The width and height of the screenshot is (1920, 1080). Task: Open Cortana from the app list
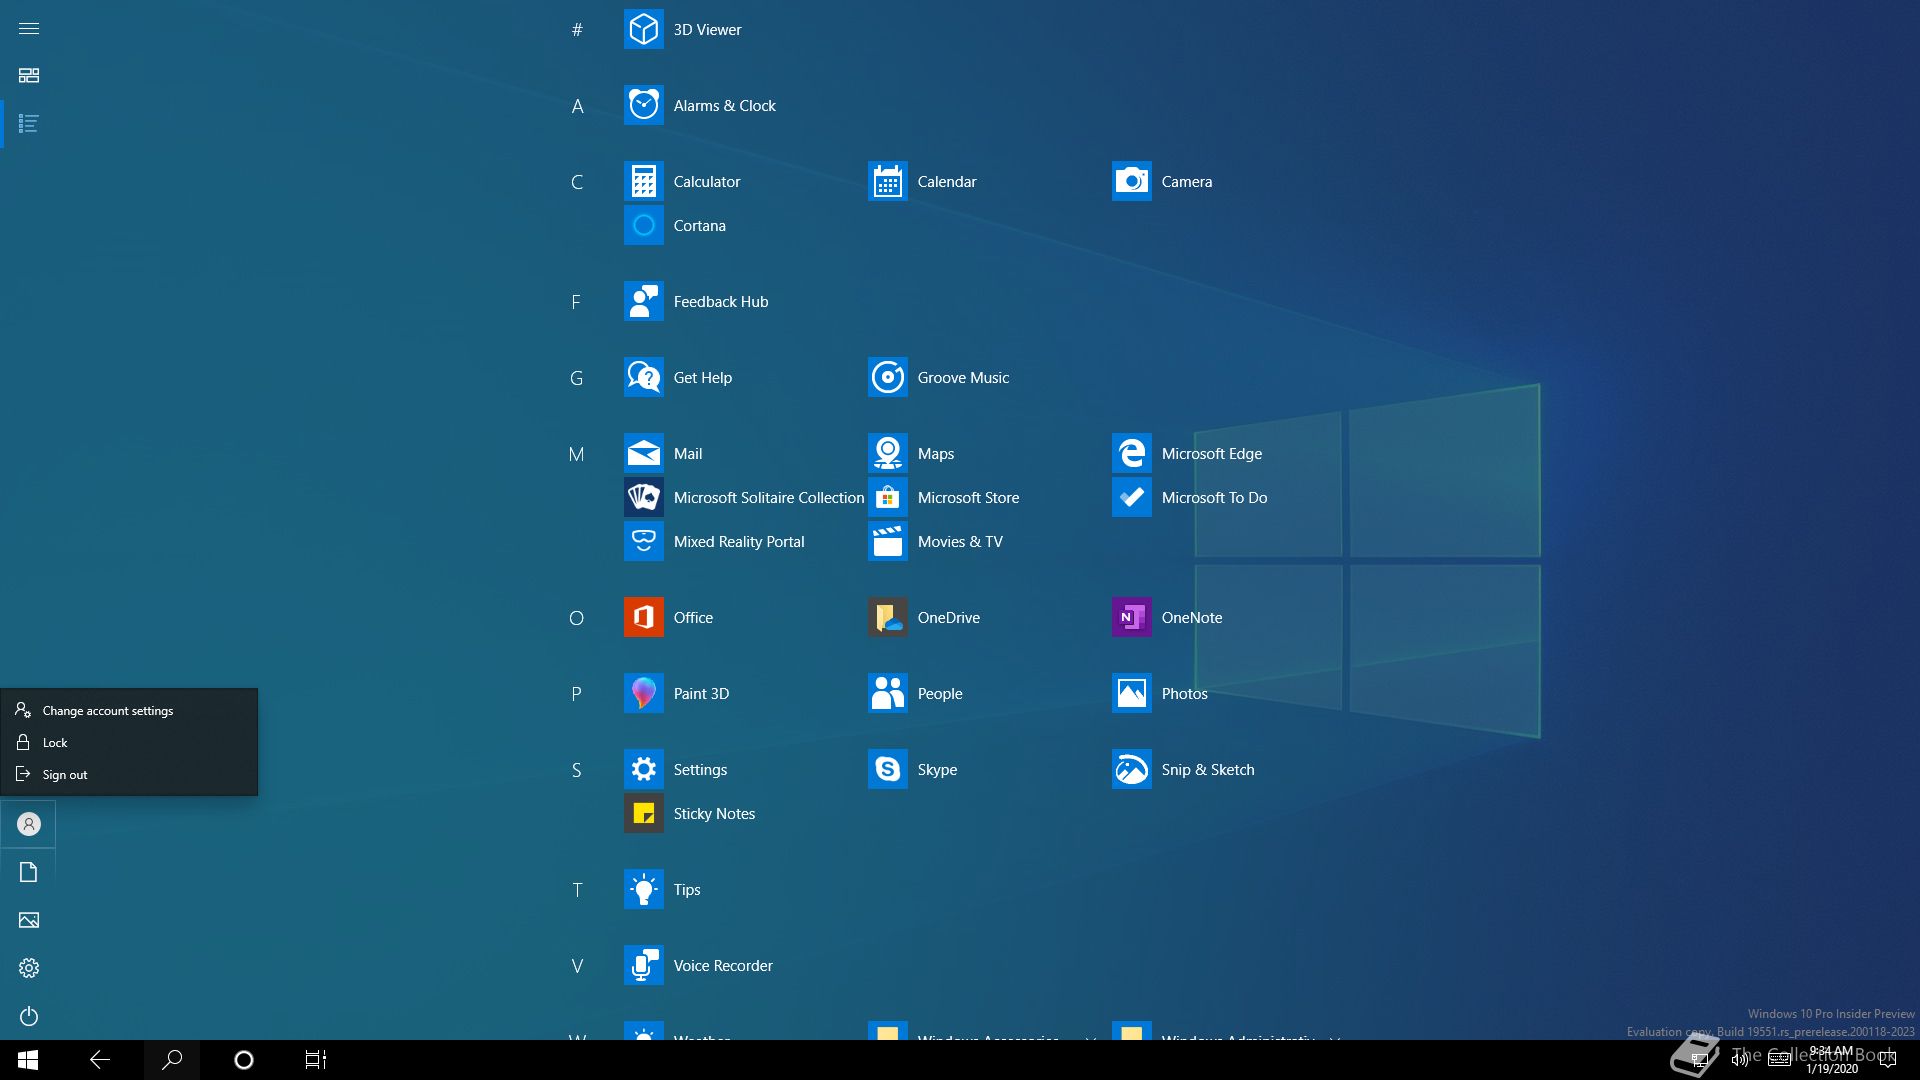click(x=643, y=225)
